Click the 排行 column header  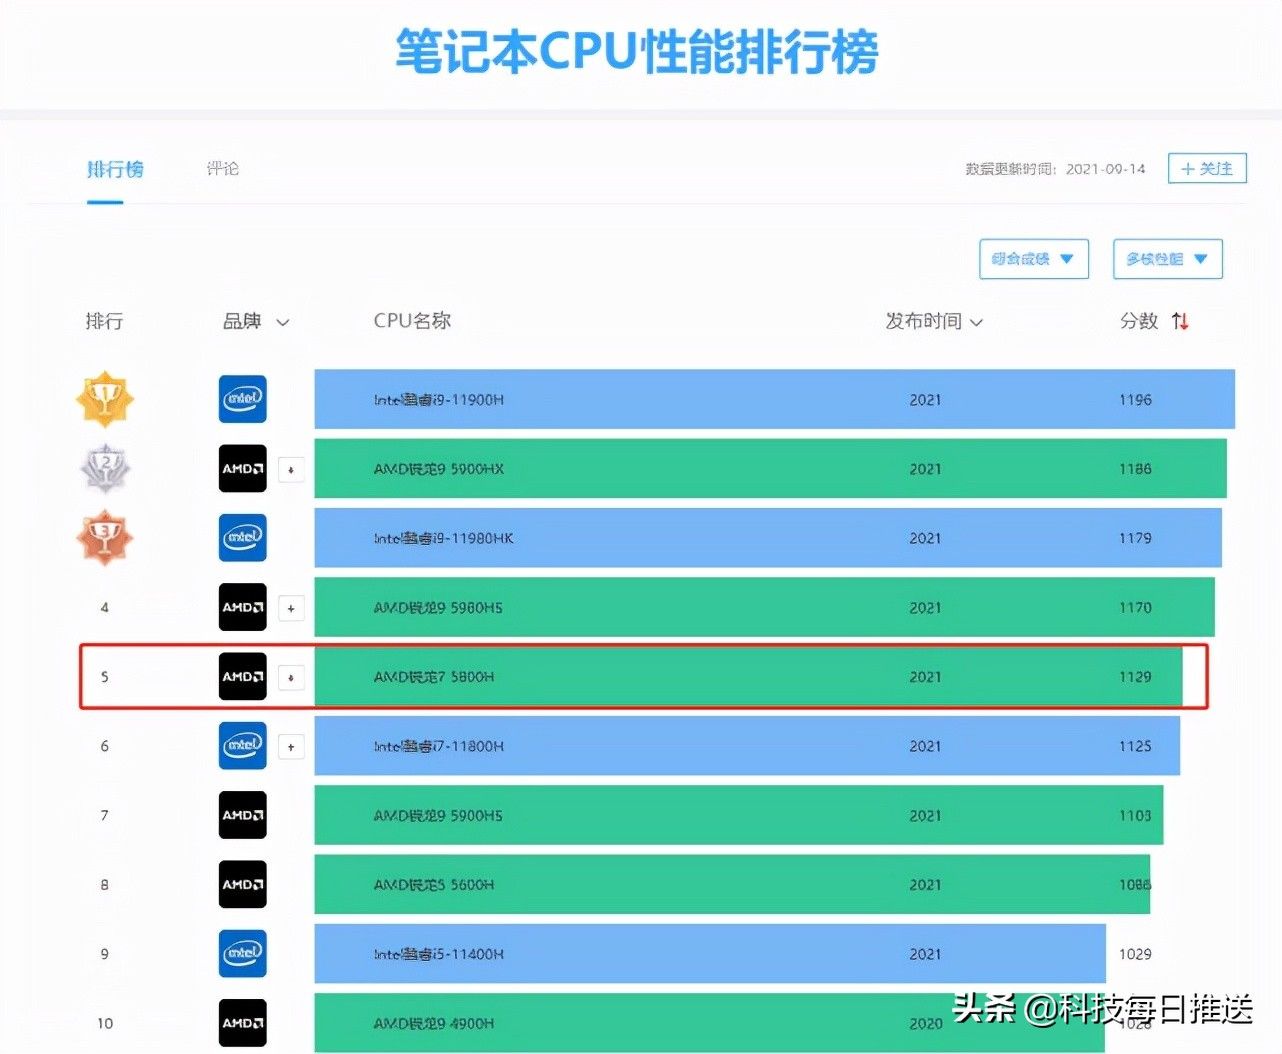104,321
